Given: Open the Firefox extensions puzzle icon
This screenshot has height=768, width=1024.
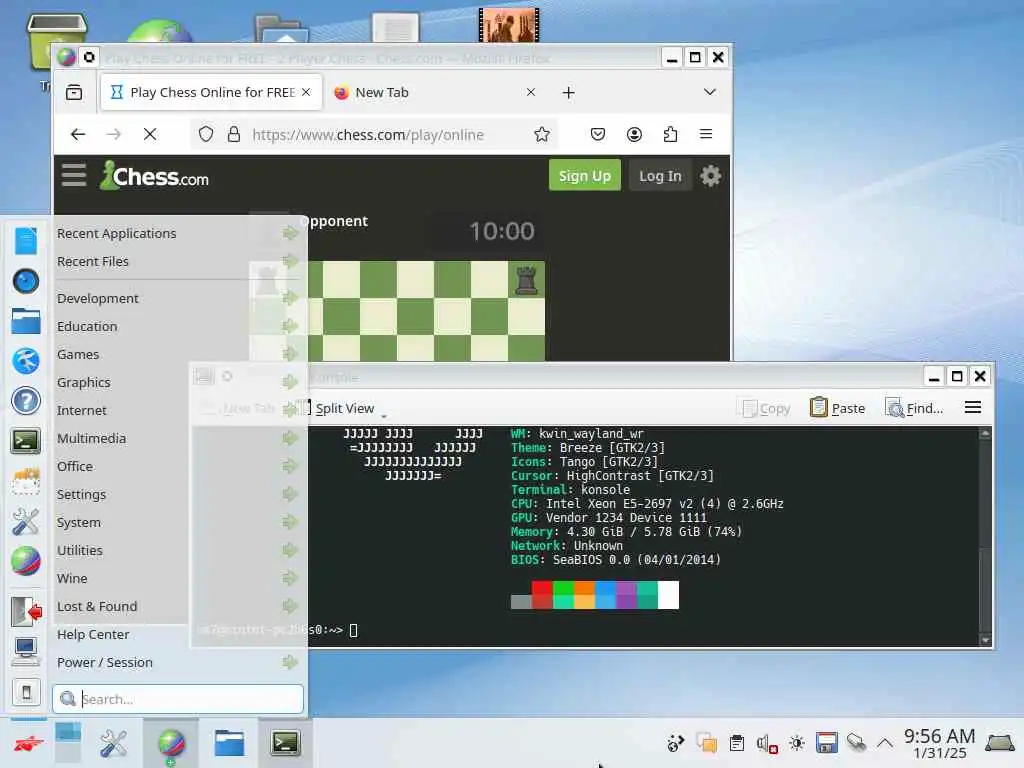Looking at the screenshot, I should (x=670, y=134).
